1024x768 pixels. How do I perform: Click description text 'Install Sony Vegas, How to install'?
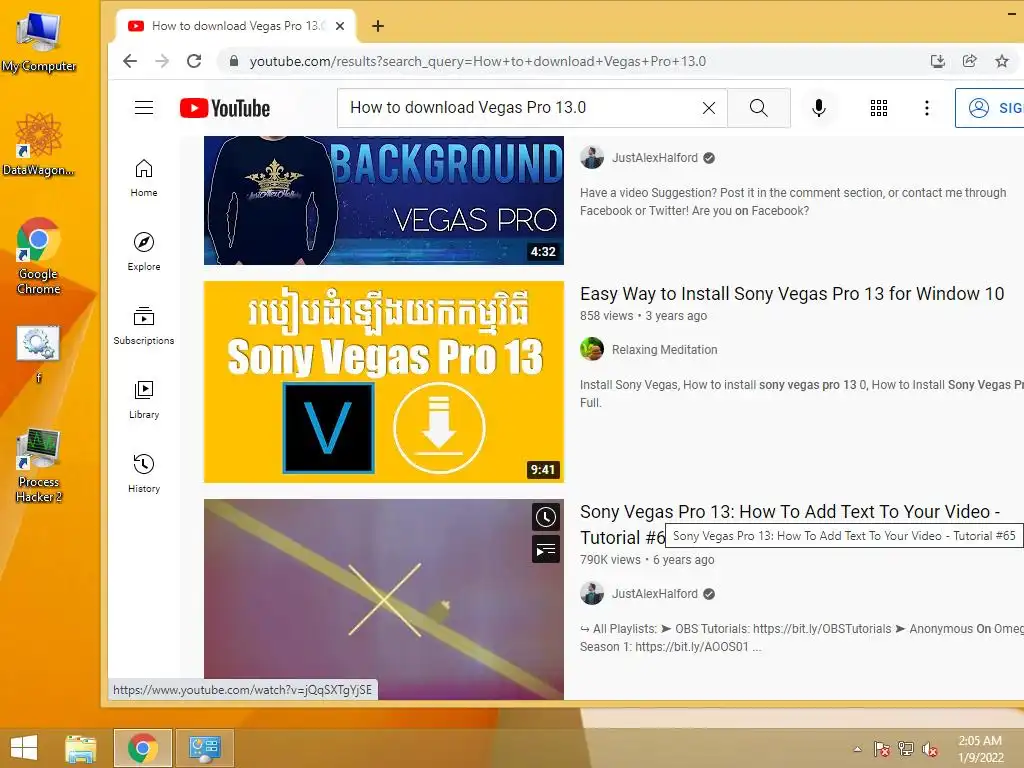(x=667, y=385)
